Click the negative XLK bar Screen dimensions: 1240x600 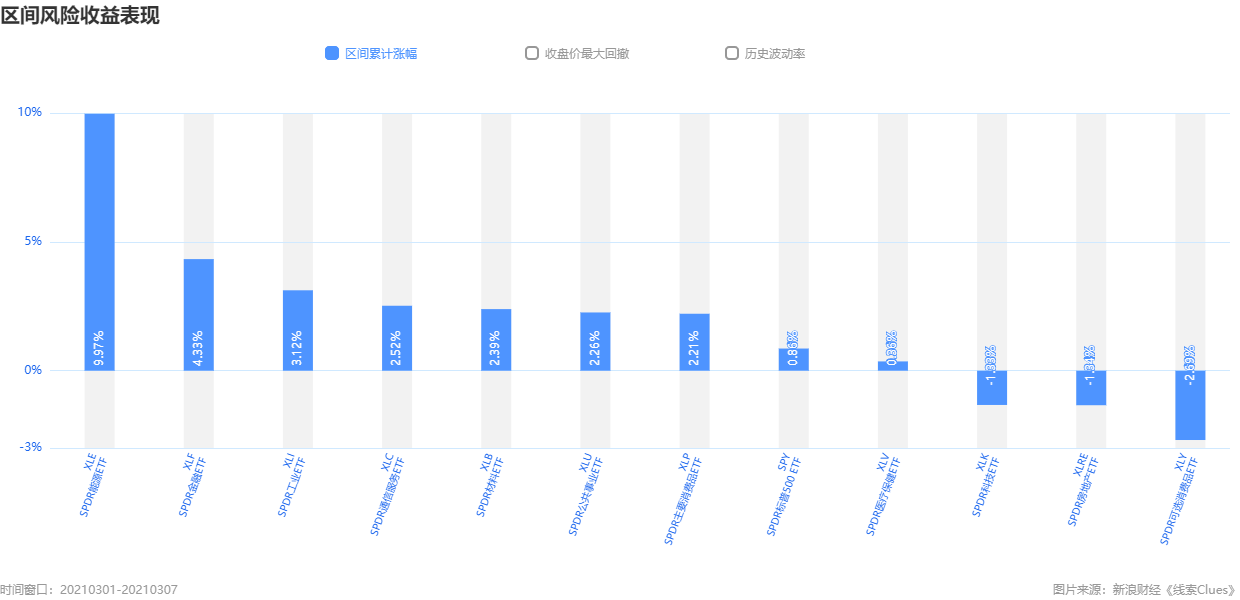click(992, 388)
